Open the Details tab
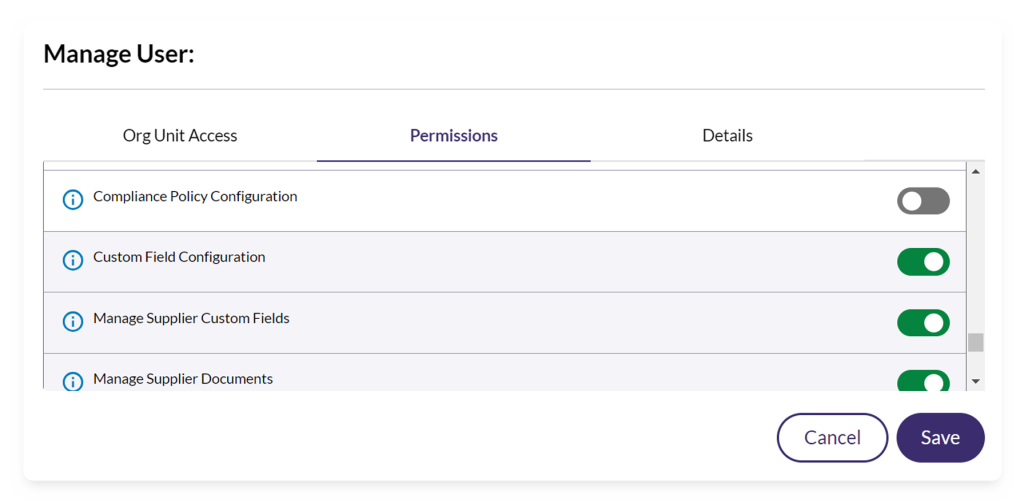The image size is (1024, 503). (x=727, y=136)
